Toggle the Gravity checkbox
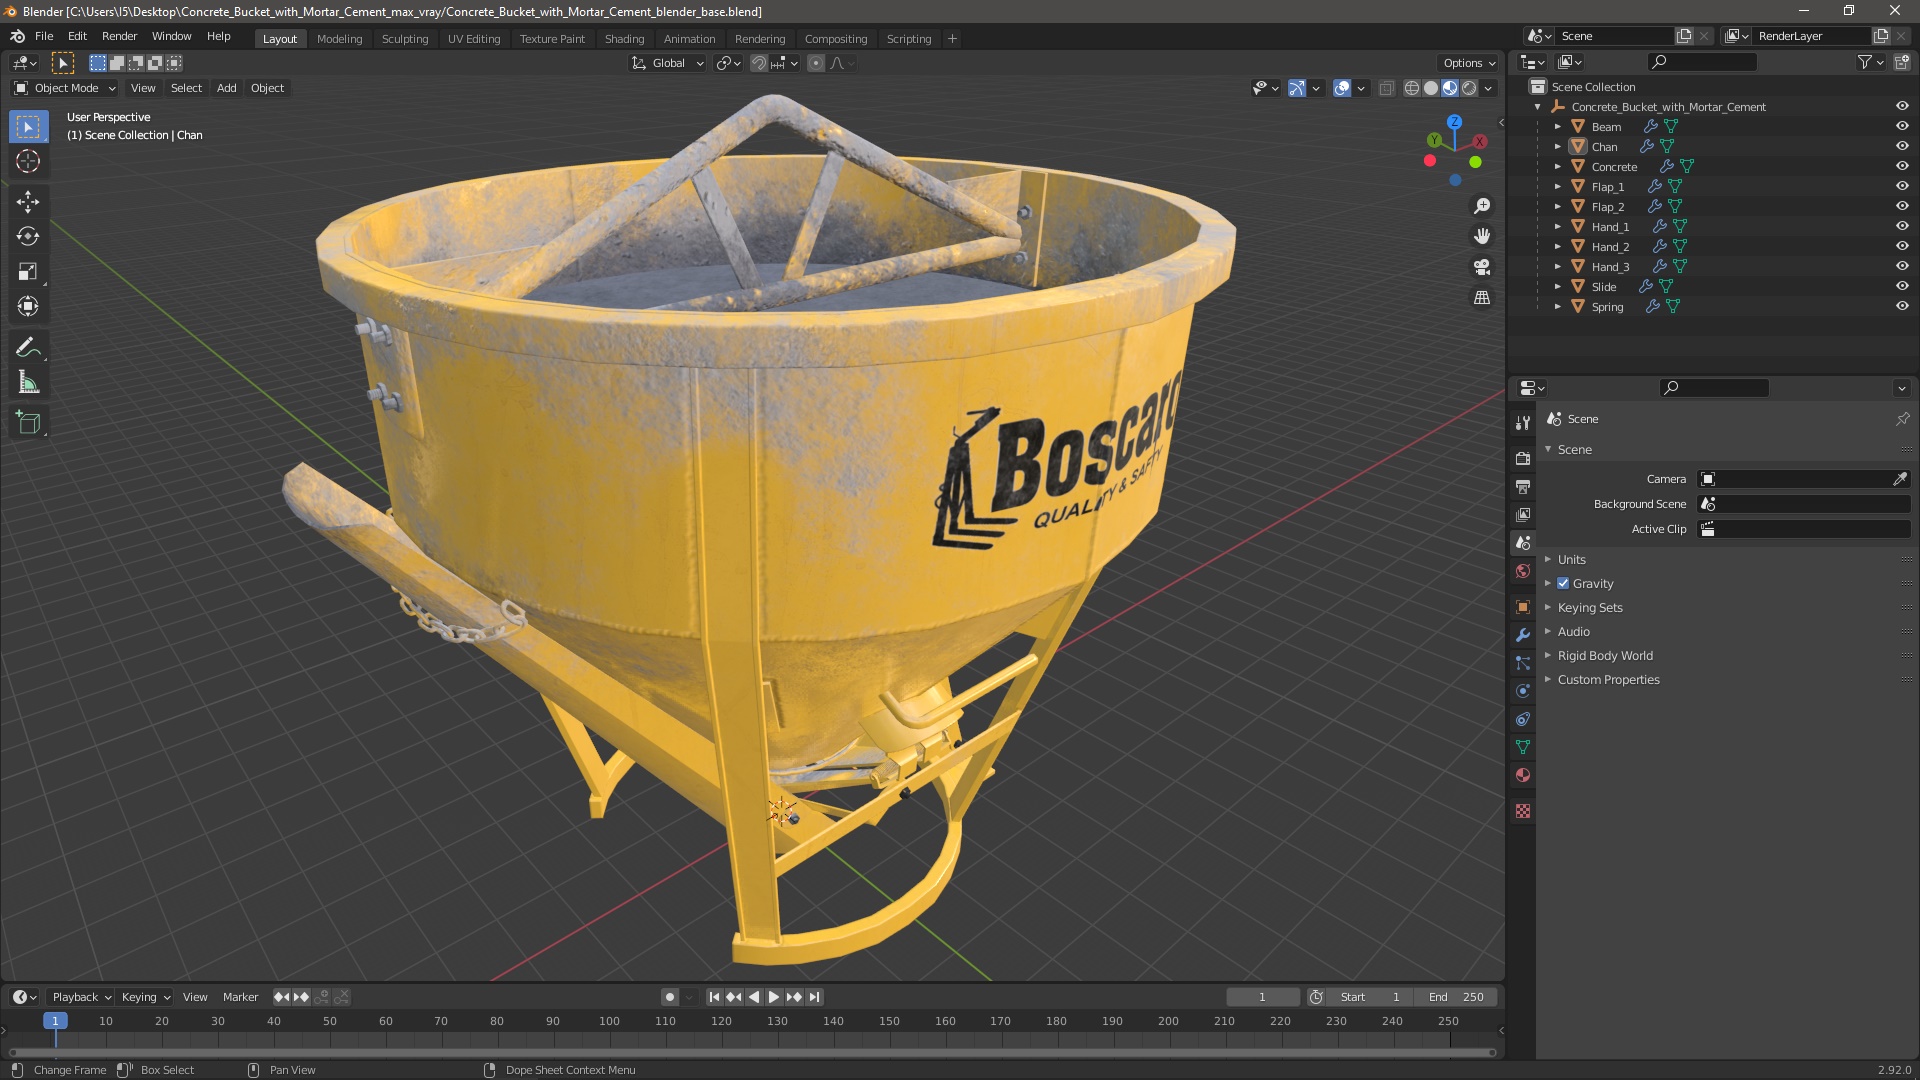 pos(1563,583)
